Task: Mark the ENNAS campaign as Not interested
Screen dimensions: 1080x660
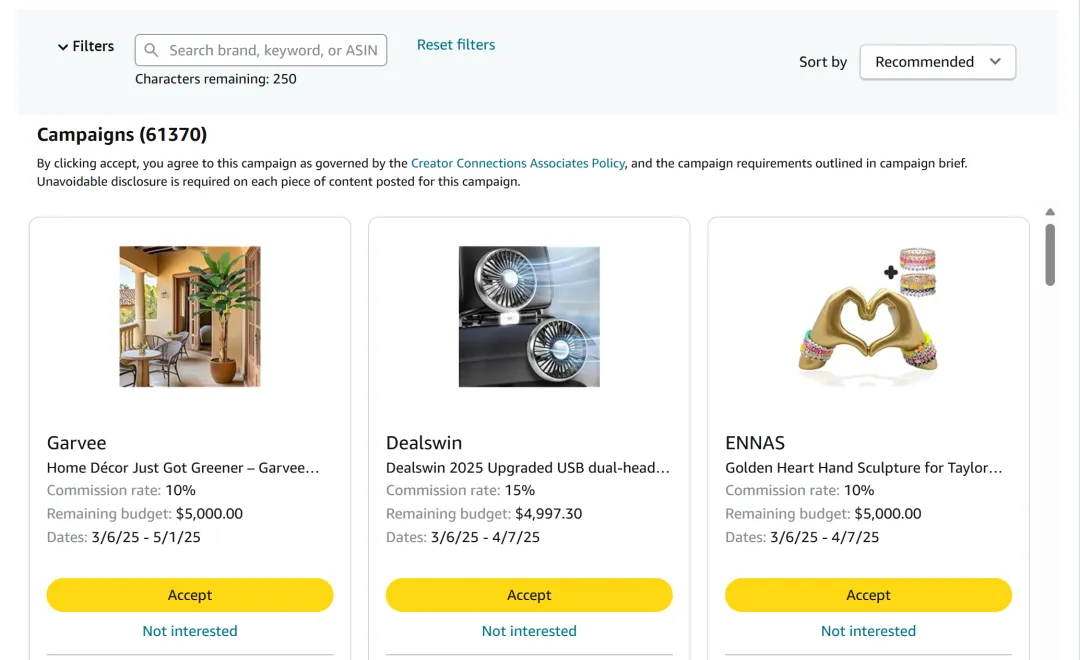Action: pos(868,631)
